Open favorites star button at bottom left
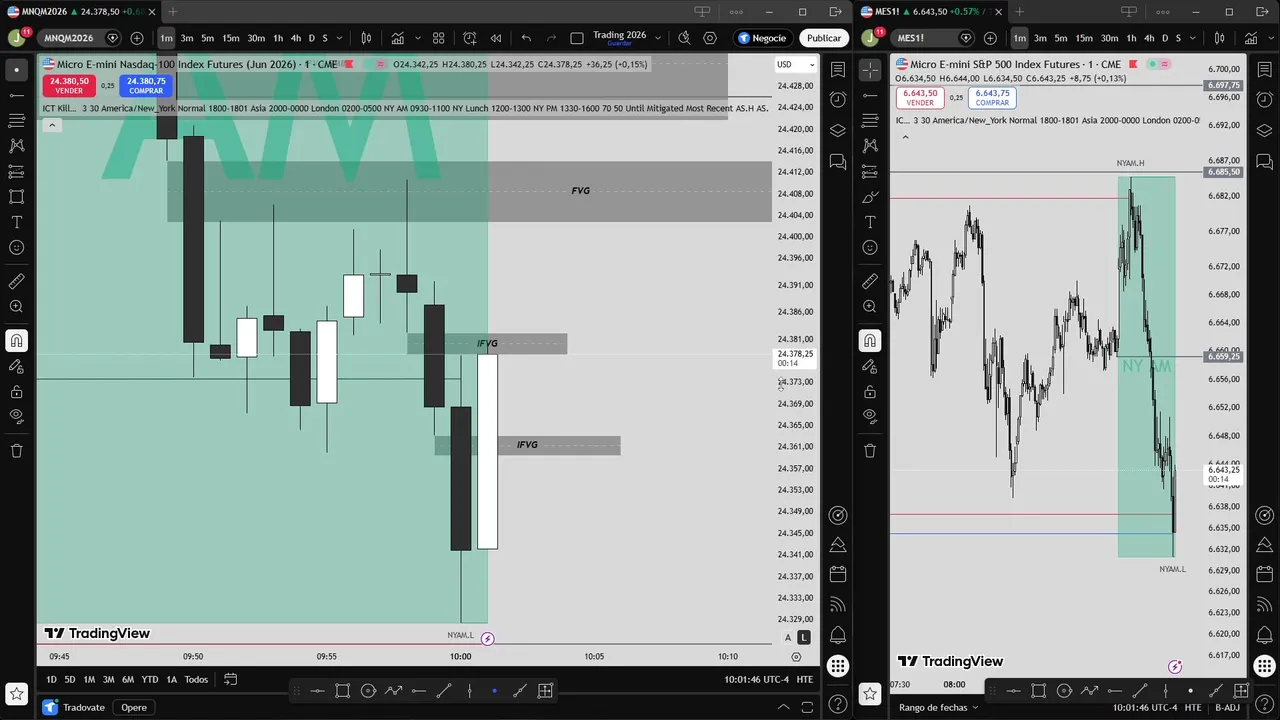Screen dimensions: 1280x720 click(x=16, y=693)
